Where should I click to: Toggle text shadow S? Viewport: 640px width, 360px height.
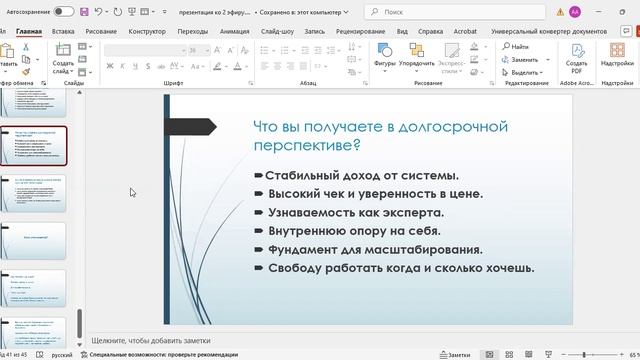click(148, 66)
